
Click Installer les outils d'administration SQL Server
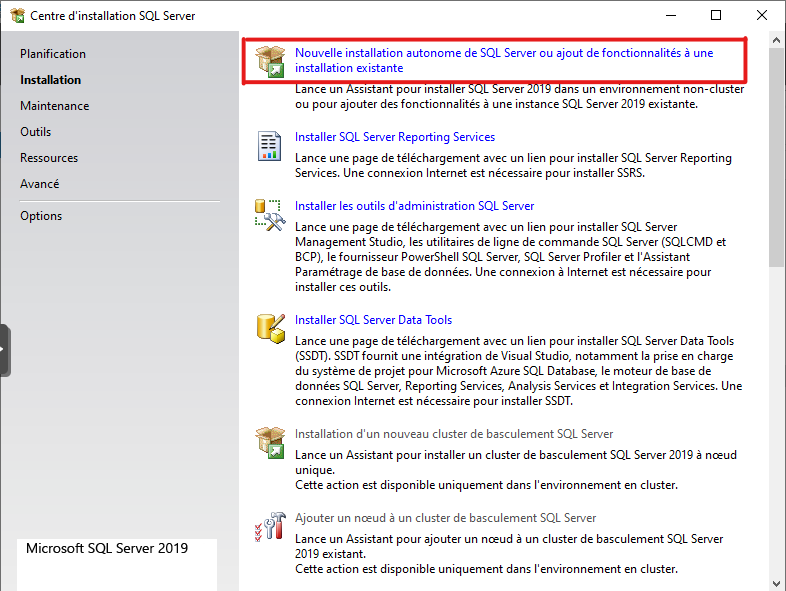(x=414, y=206)
